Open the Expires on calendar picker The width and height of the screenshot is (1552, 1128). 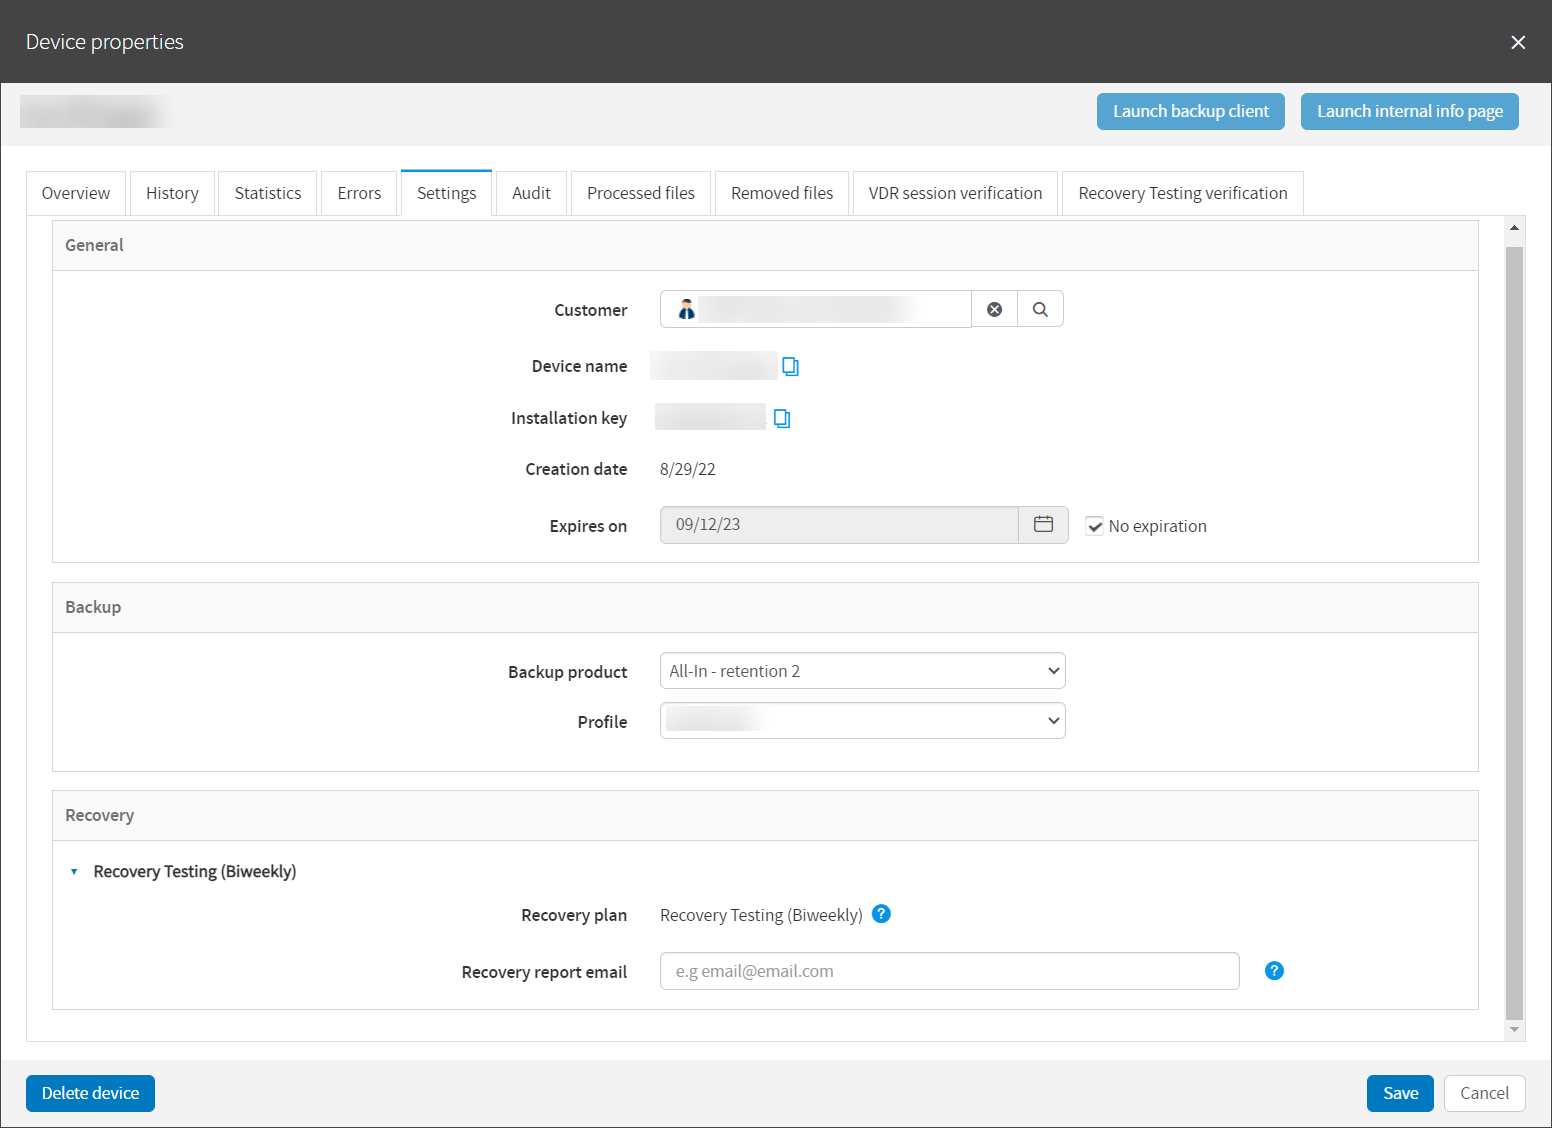click(x=1043, y=524)
